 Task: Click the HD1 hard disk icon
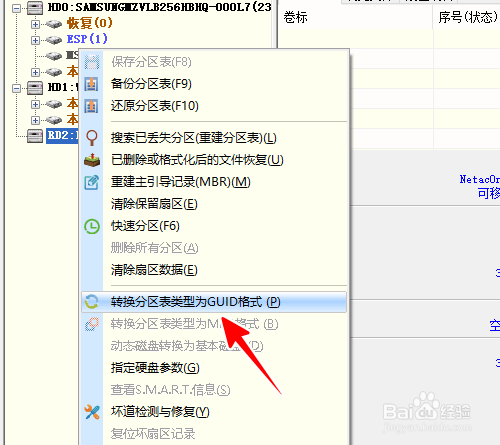tap(35, 88)
